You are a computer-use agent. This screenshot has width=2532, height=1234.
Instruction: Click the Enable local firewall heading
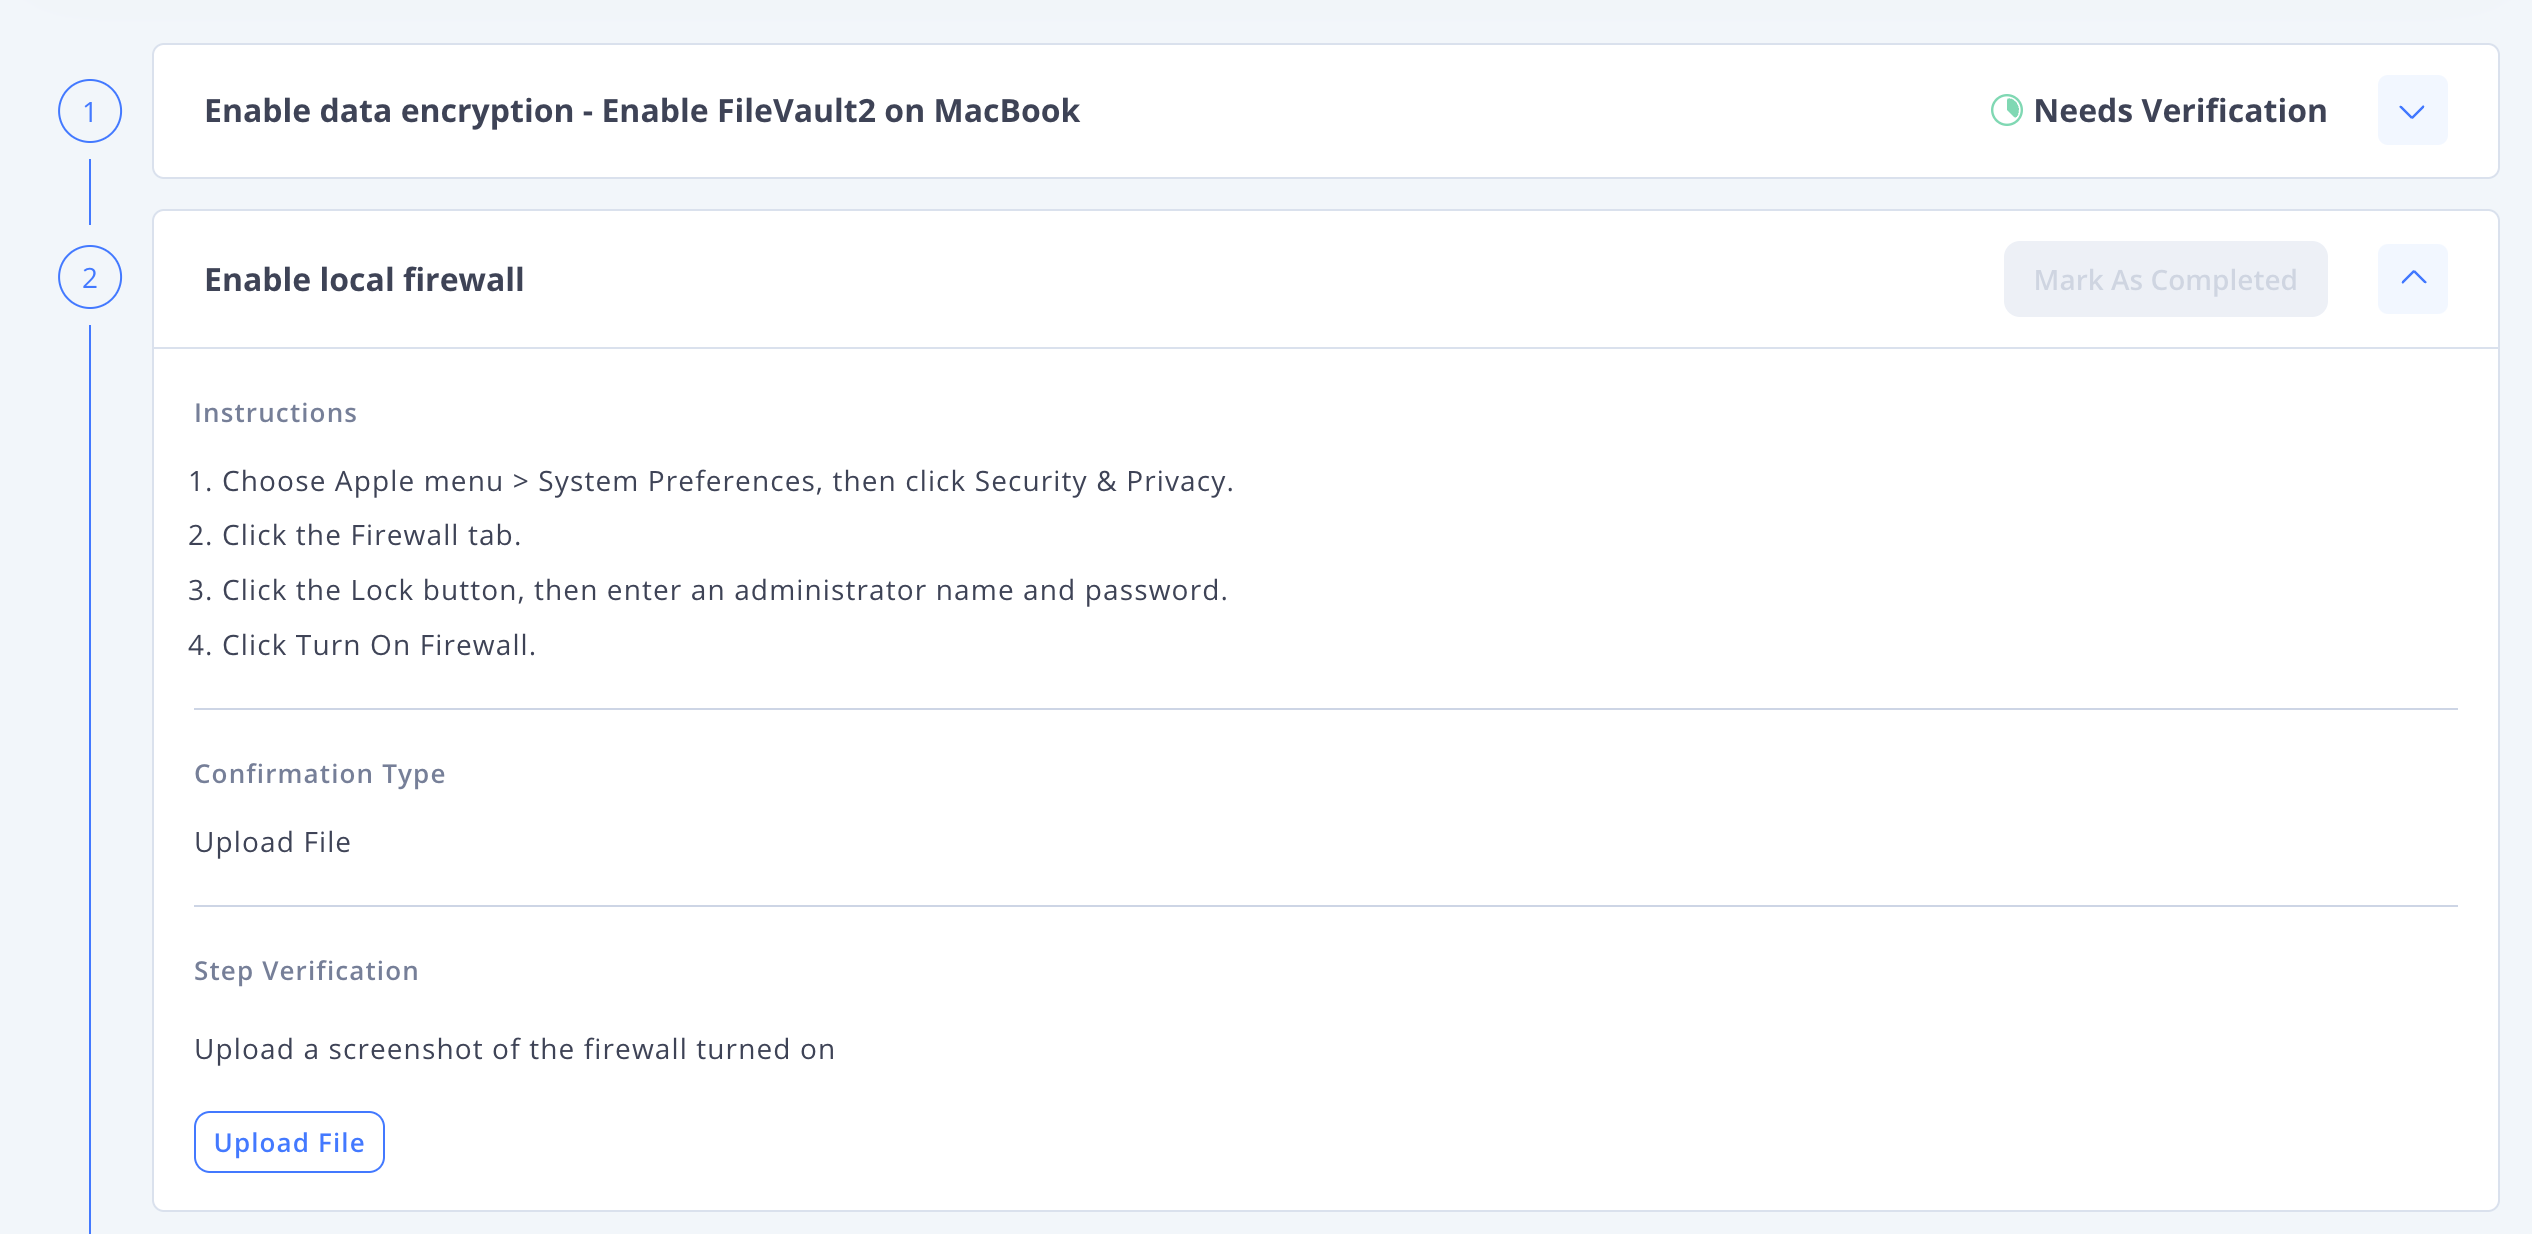[364, 279]
